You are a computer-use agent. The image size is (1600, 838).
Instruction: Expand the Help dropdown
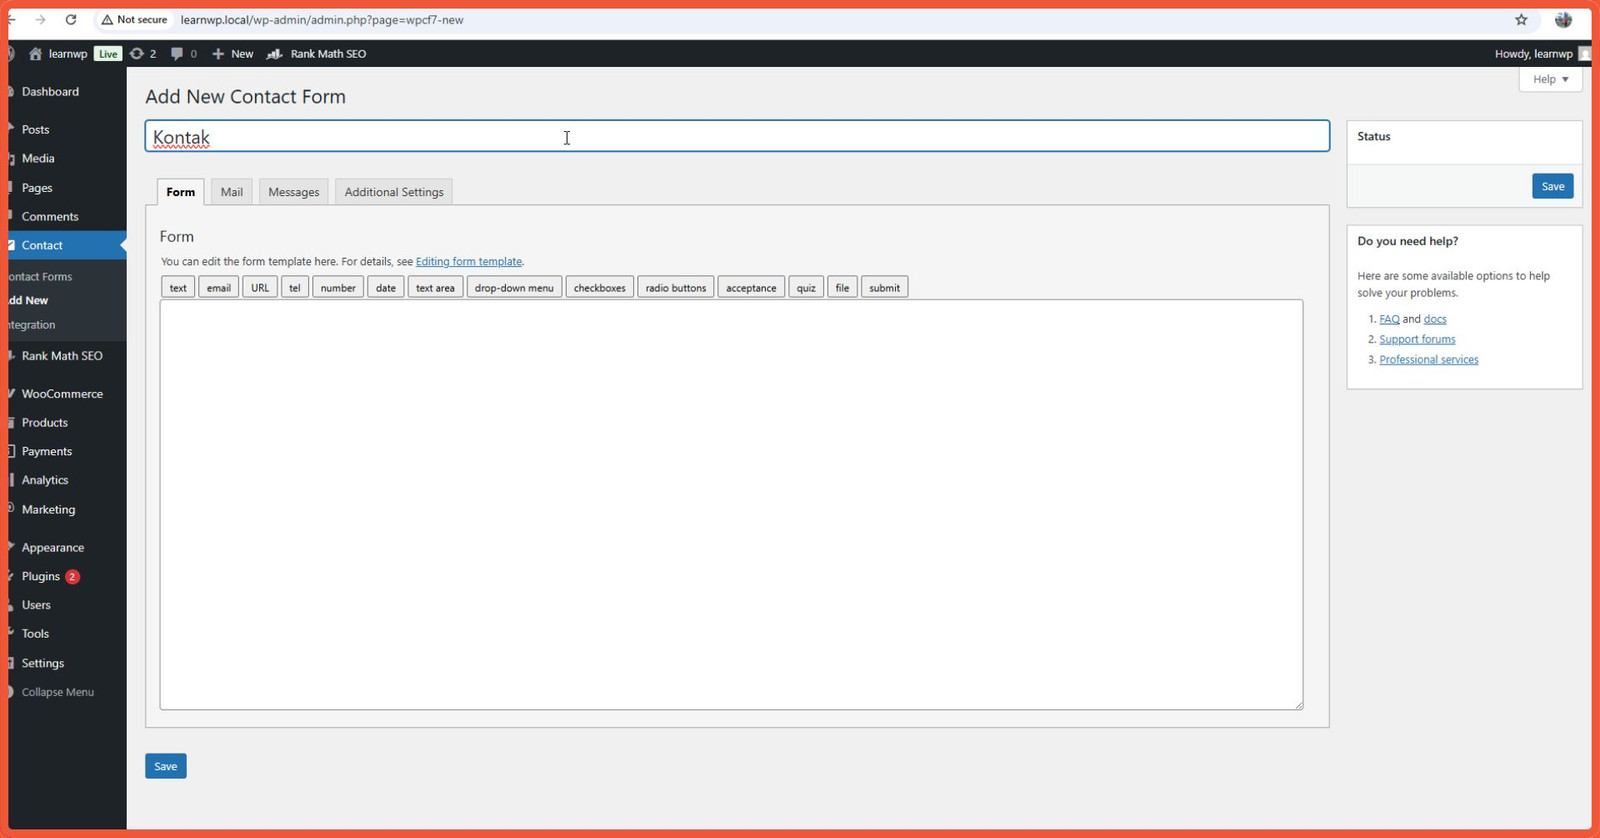point(1550,79)
